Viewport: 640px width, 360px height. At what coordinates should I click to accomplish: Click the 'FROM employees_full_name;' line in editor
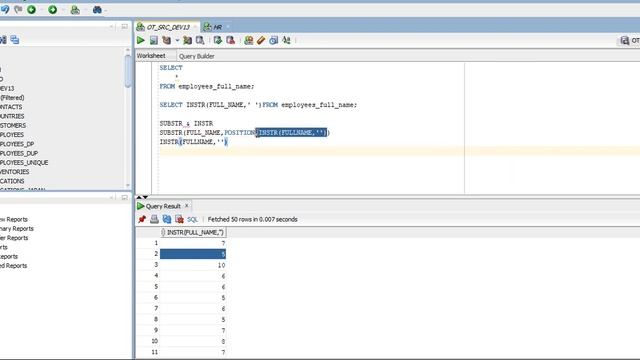coord(207,87)
